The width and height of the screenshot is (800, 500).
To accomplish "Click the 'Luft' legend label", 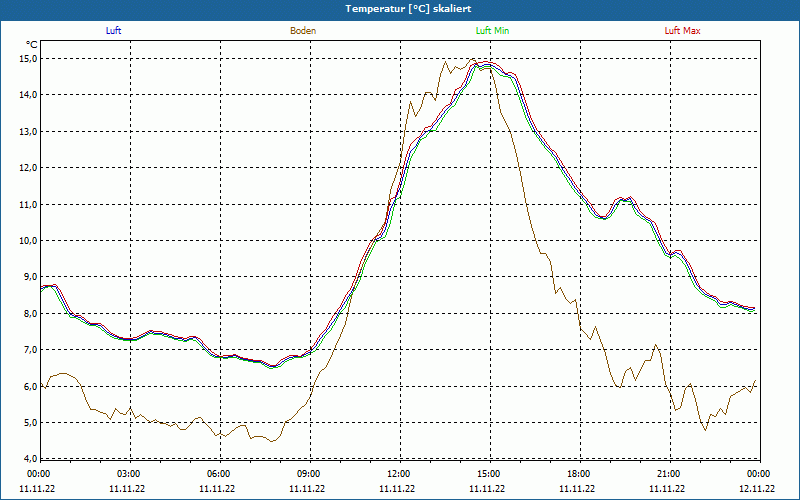I will (x=113, y=31).
